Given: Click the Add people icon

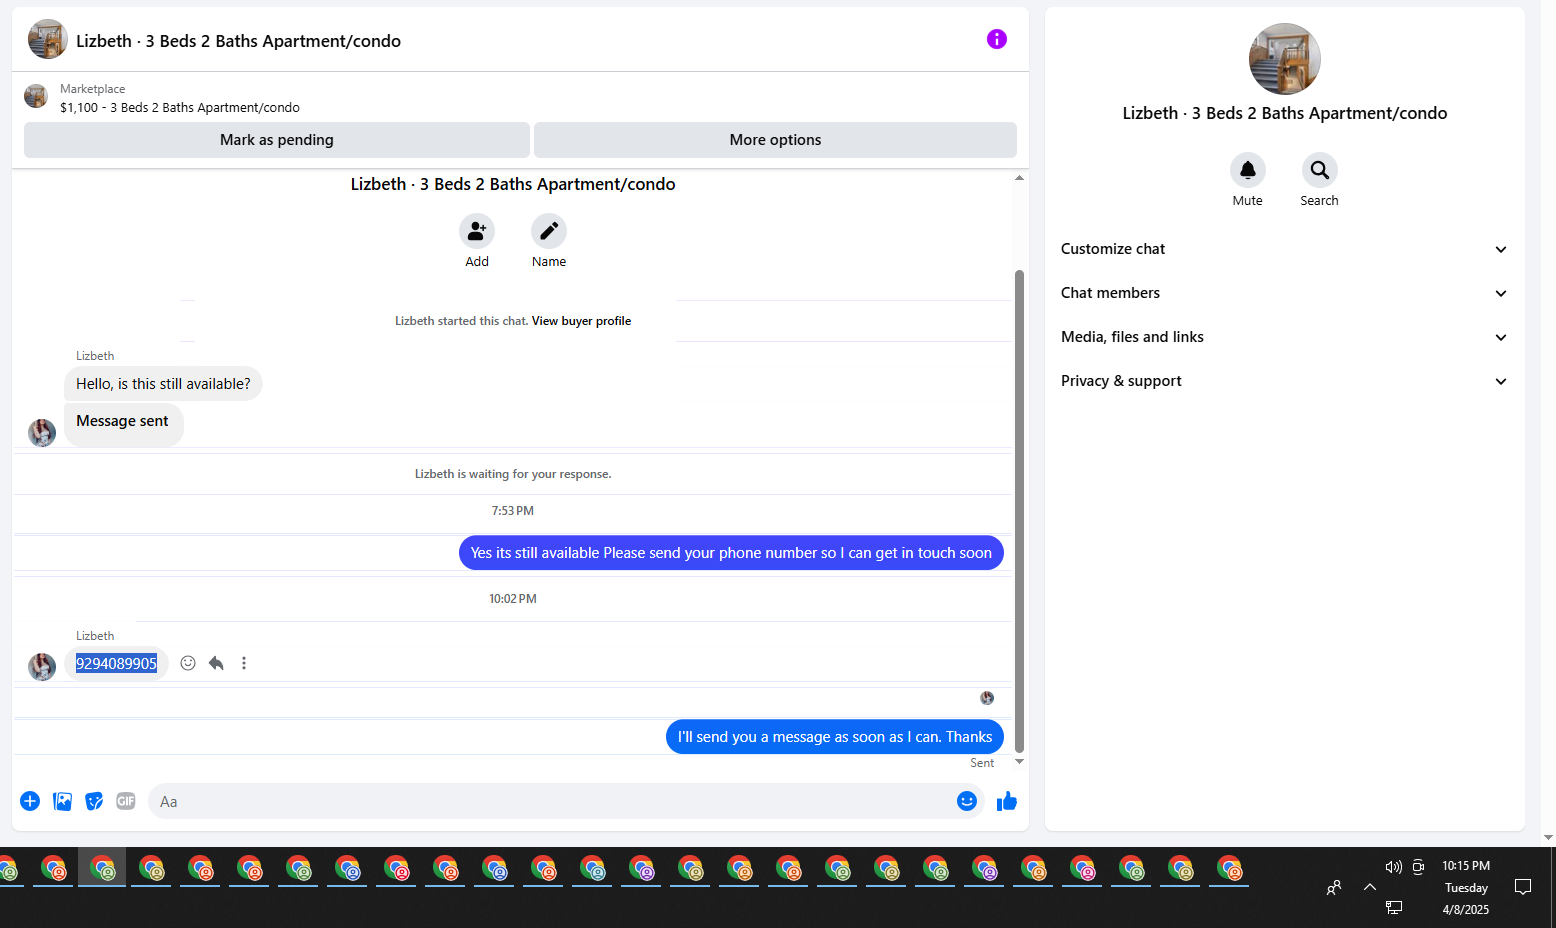Looking at the screenshot, I should pyautogui.click(x=477, y=231).
